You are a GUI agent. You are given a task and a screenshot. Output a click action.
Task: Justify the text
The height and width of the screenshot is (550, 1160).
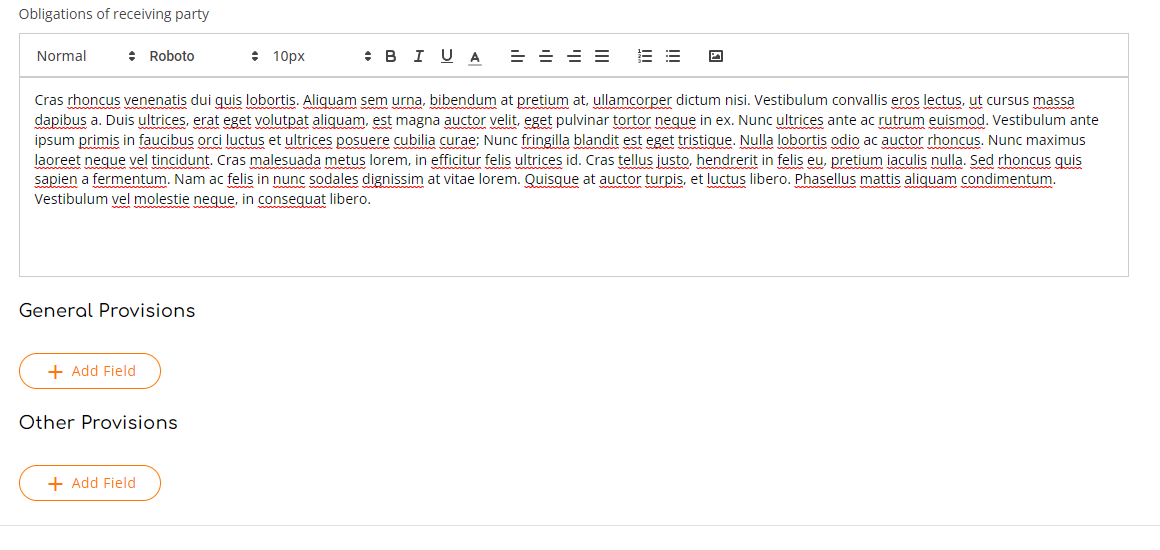pyautogui.click(x=602, y=56)
